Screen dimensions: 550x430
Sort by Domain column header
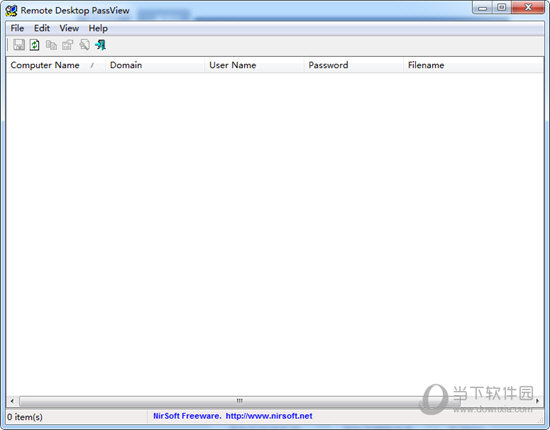pyautogui.click(x=155, y=65)
